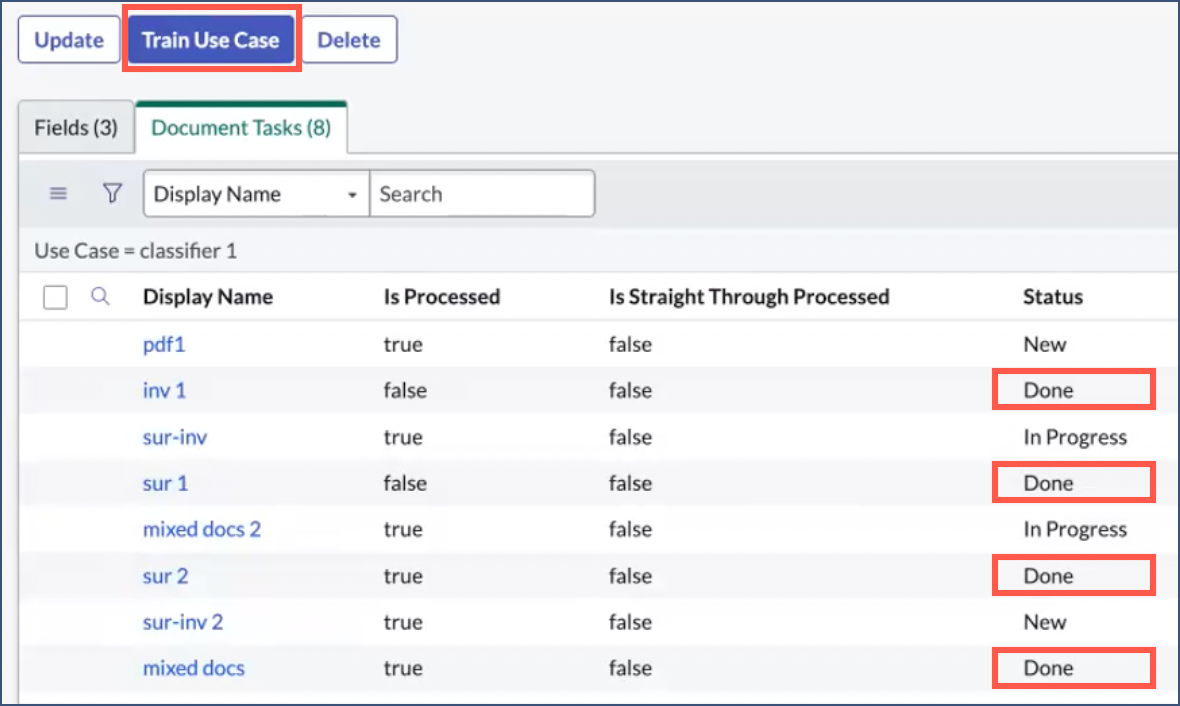Open the filter funnel icon
Viewport: 1180px width, 706px height.
coord(112,194)
